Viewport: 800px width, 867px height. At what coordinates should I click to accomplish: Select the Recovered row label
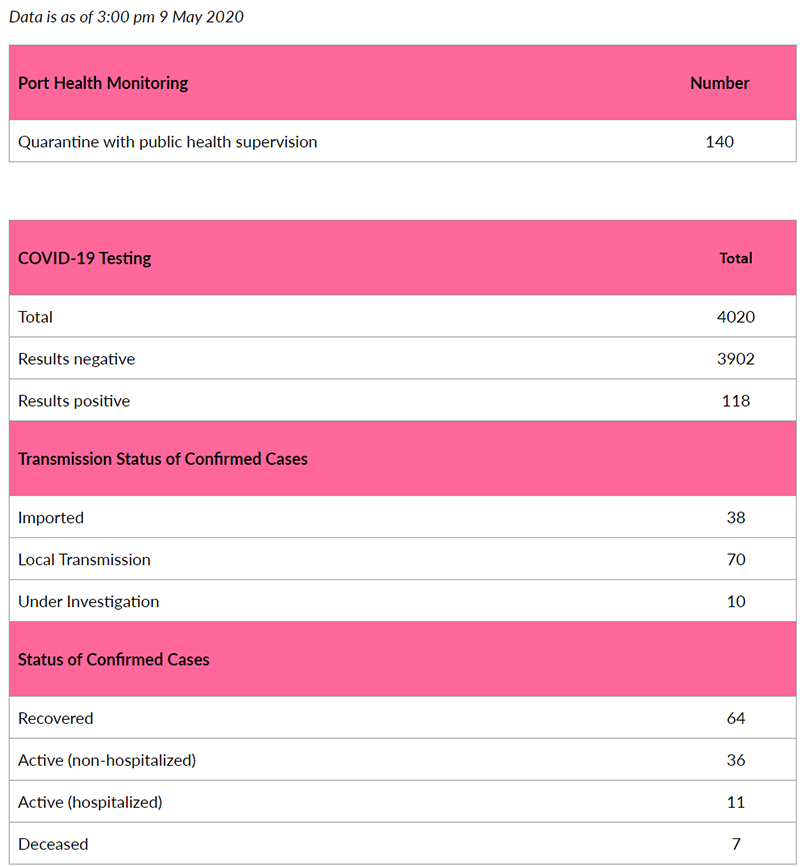pos(55,718)
